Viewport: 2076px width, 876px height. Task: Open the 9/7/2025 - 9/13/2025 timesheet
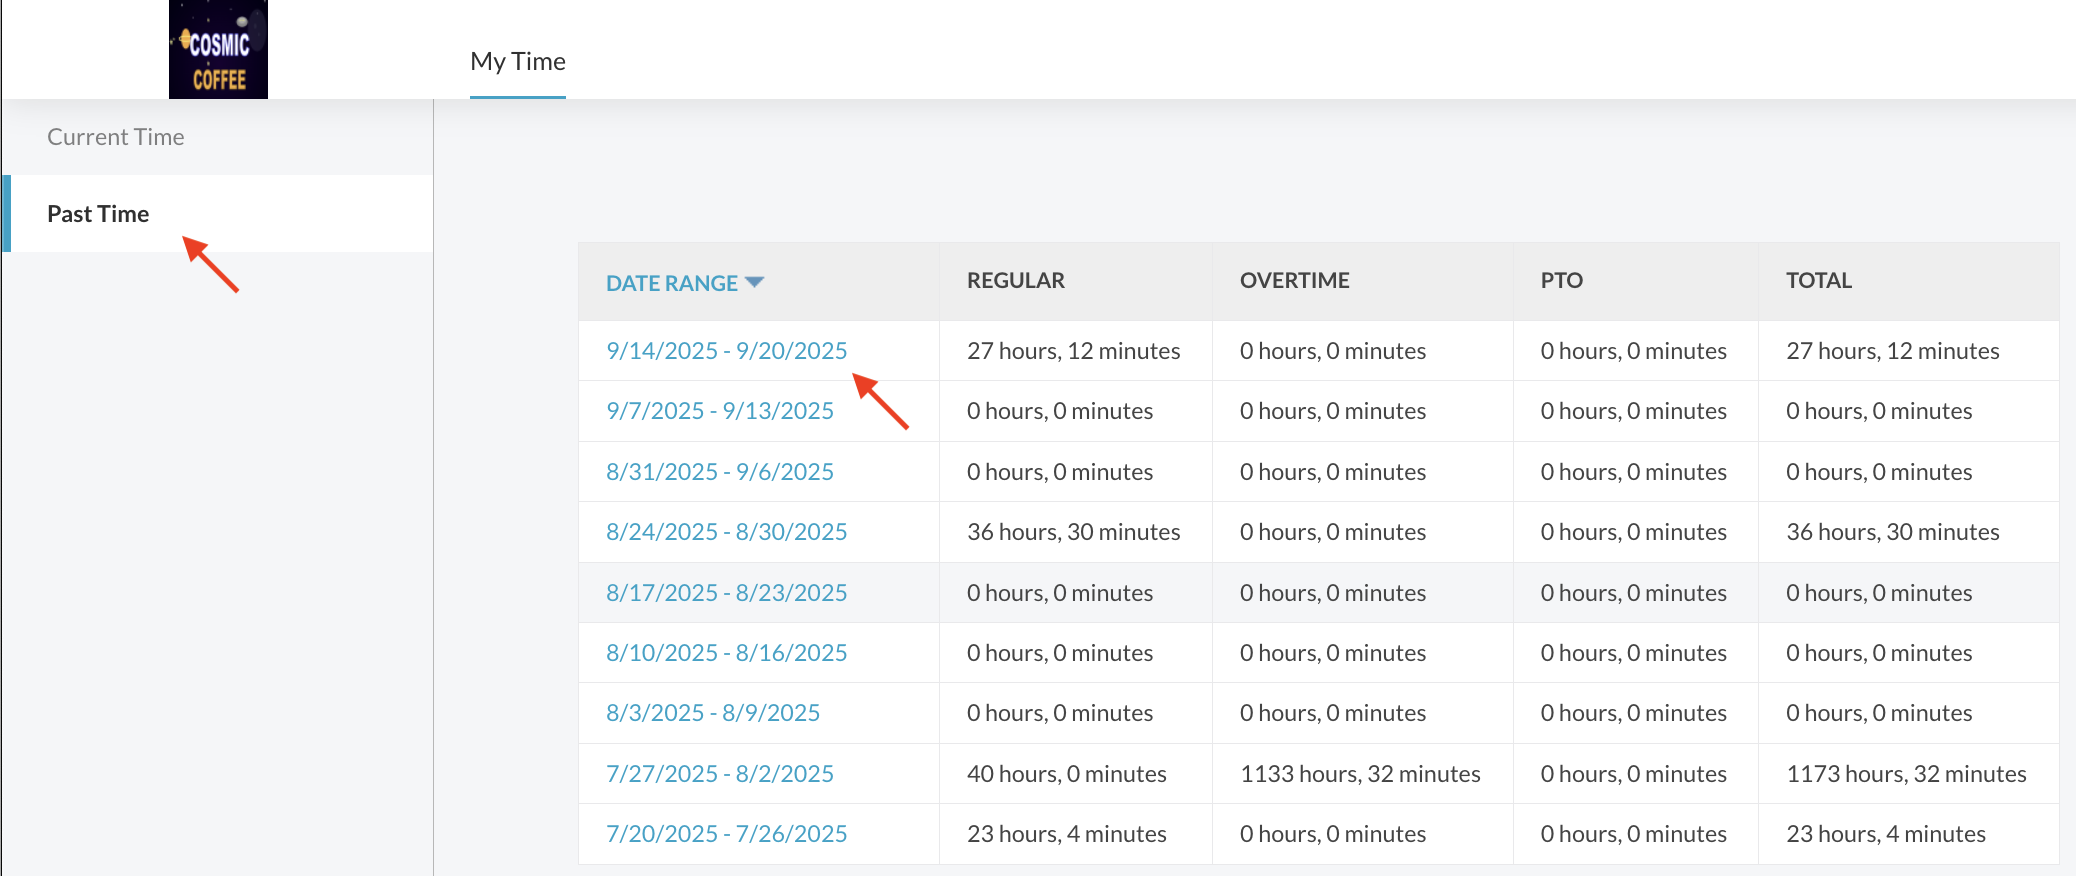[x=719, y=411]
